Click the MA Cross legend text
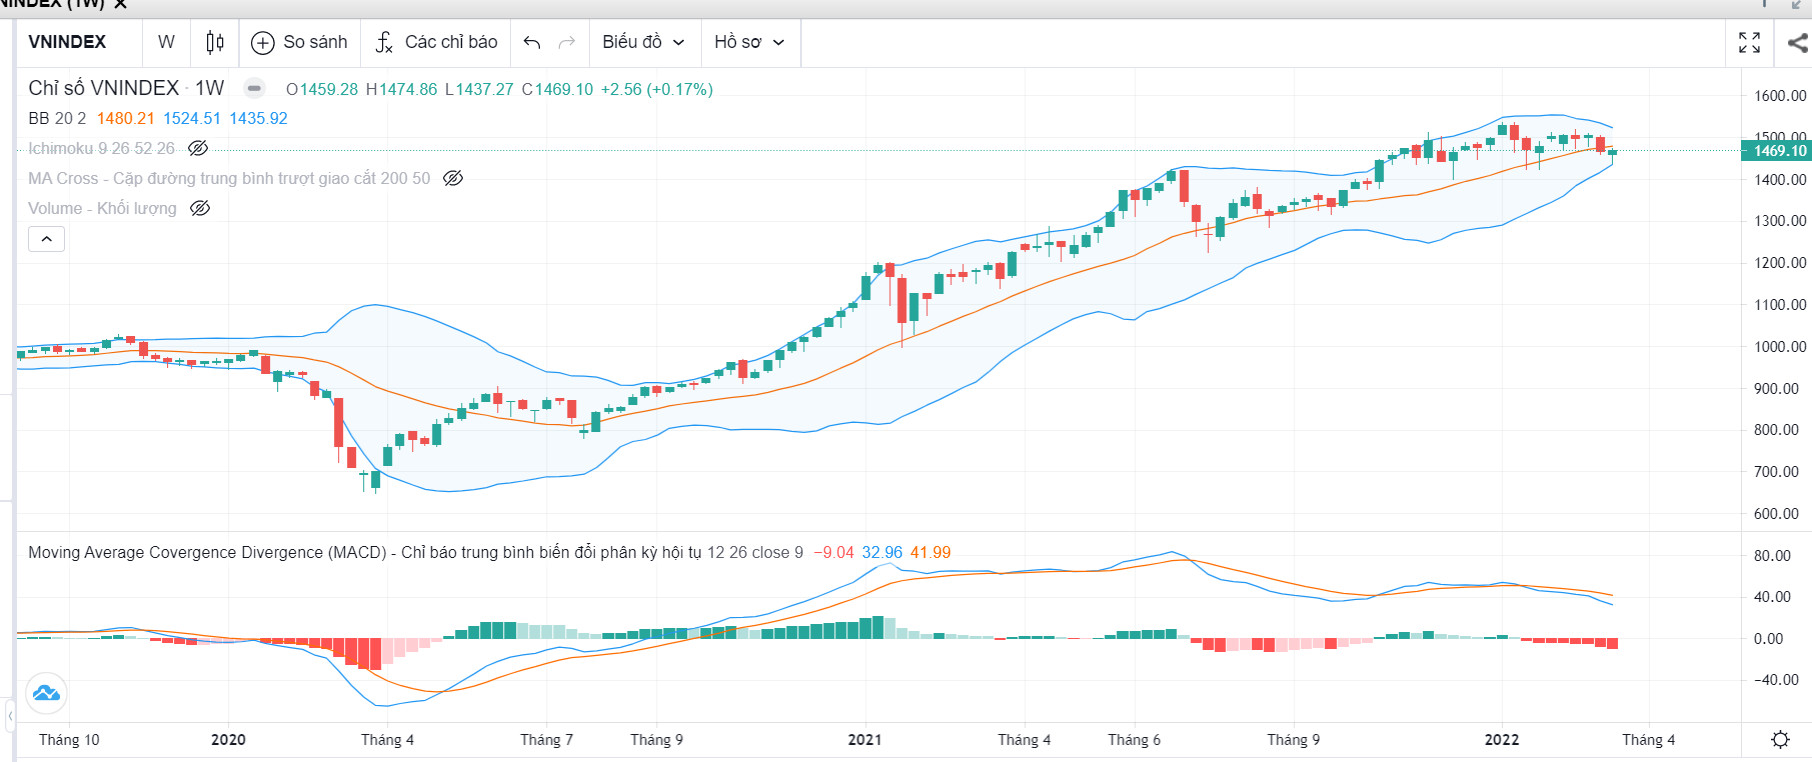This screenshot has height=762, width=1812. point(229,178)
